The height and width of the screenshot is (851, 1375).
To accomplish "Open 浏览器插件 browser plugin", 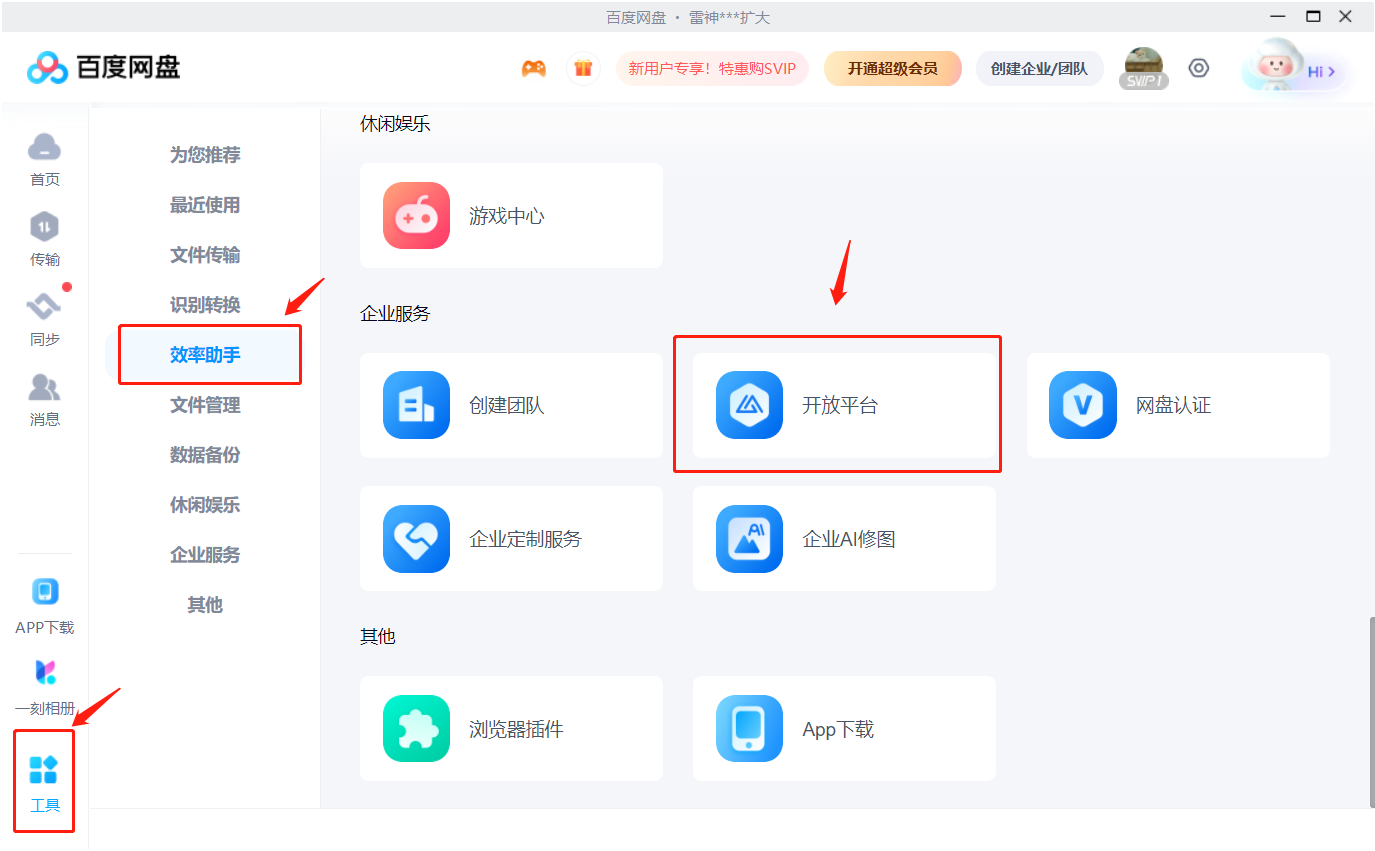I will pyautogui.click(x=511, y=728).
